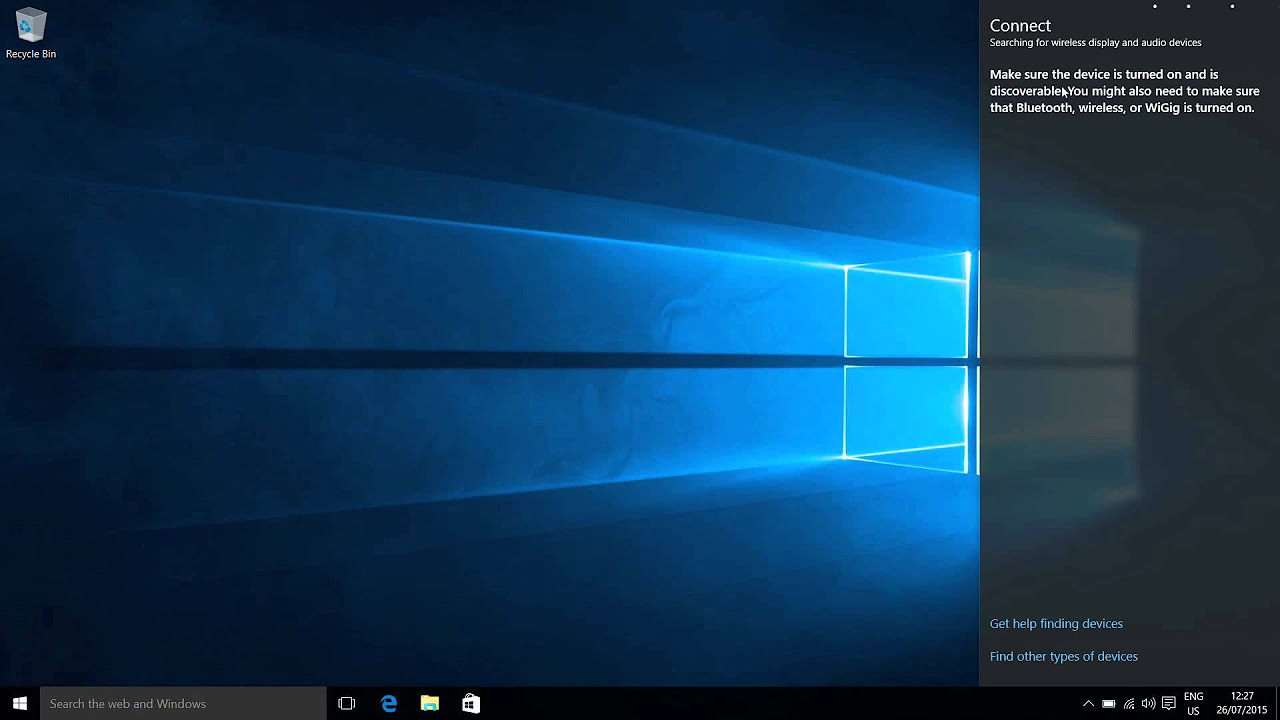This screenshot has width=1280, height=720.
Task: Open Task View from the taskbar
Action: coord(347,704)
